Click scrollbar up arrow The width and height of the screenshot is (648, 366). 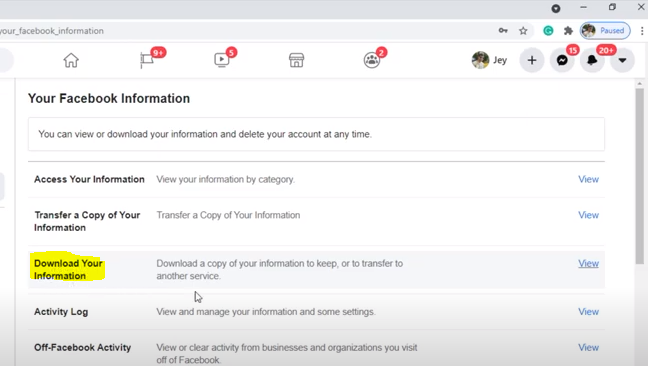coord(640,83)
